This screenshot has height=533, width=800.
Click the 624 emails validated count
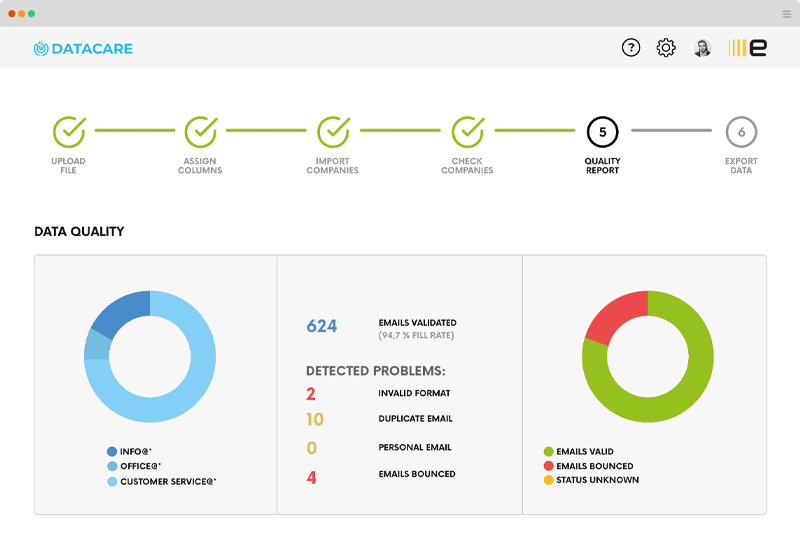tap(321, 326)
